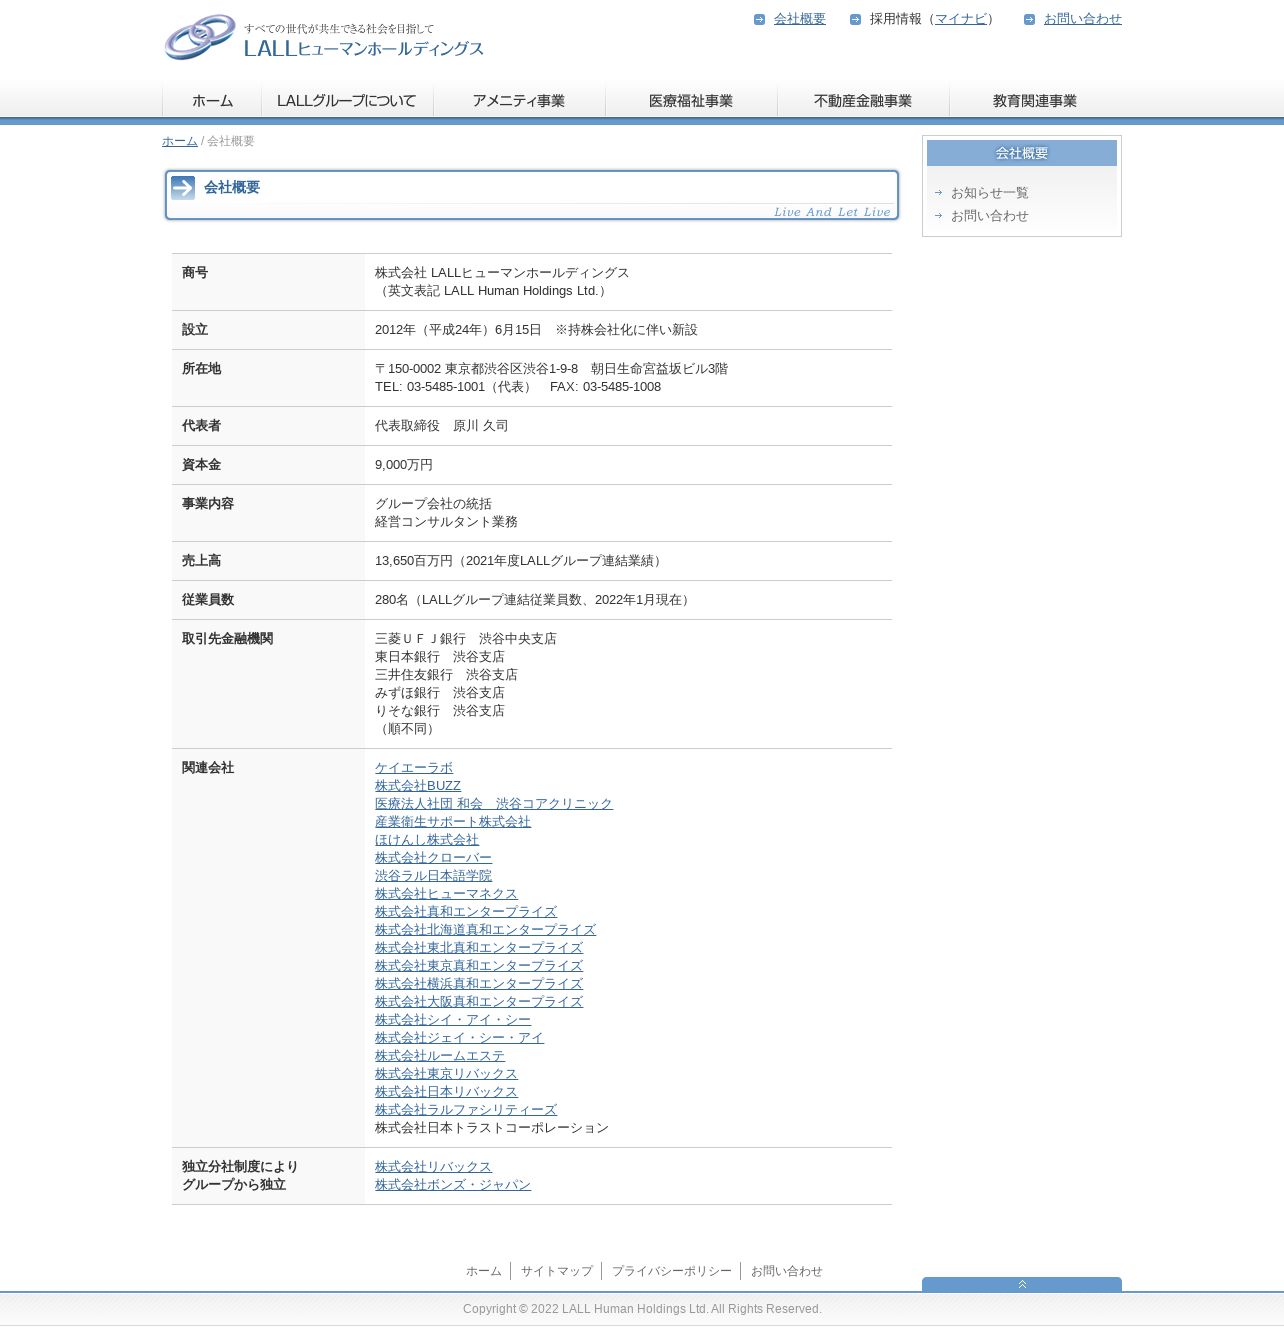Open 株式会社東京リパックス link

pyautogui.click(x=447, y=1074)
